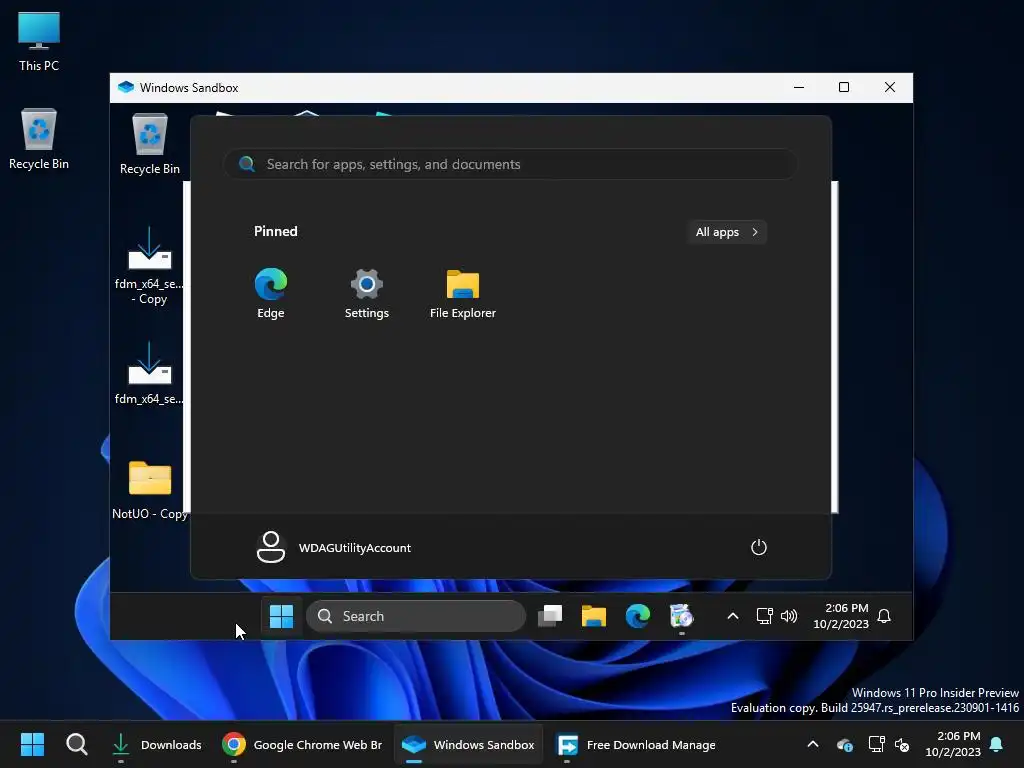Click the power button in the sandbox Start menu
1024x768 pixels.
[758, 547]
